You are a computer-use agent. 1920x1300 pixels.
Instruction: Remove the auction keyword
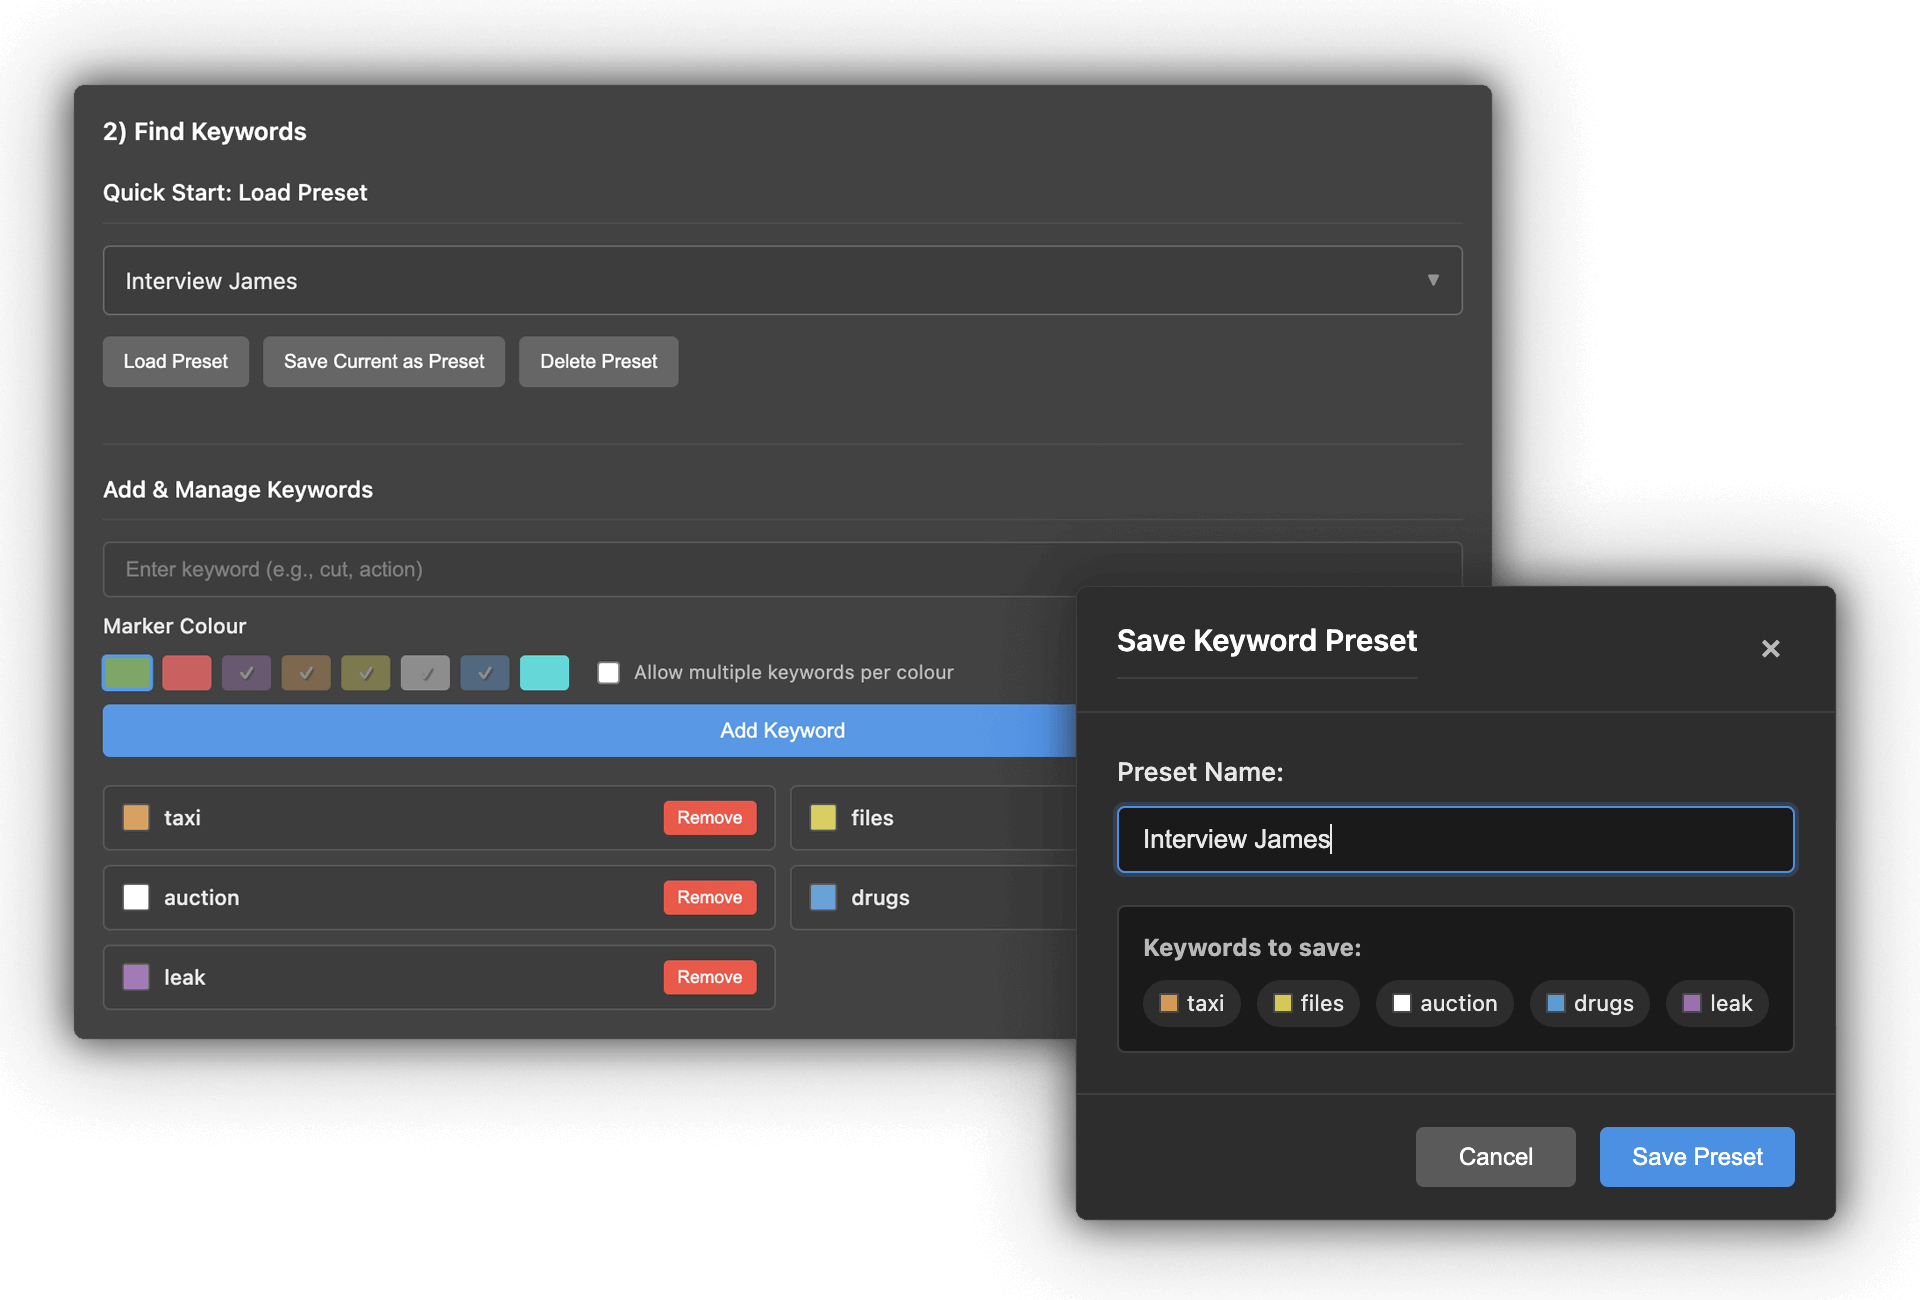(x=709, y=898)
